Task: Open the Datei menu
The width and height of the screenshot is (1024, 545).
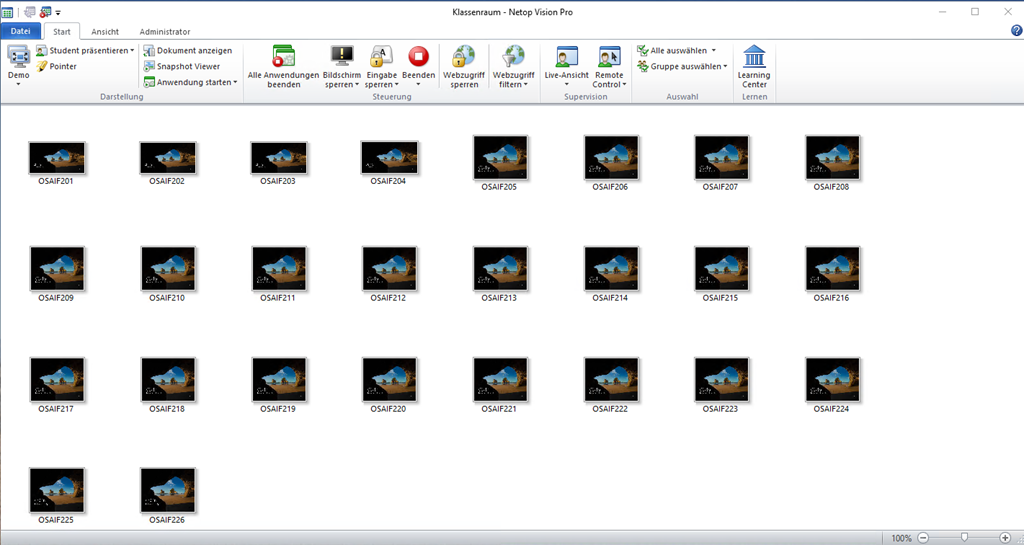Action: click(20, 32)
